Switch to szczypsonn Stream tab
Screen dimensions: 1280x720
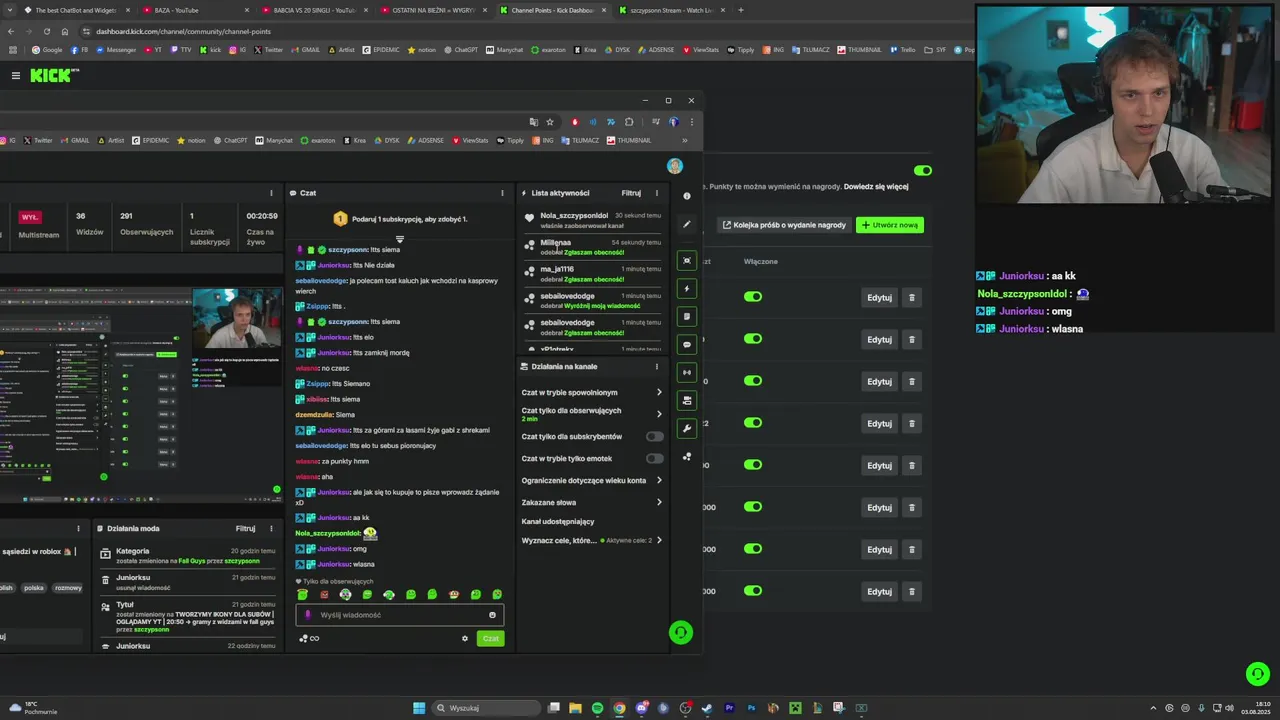point(670,10)
